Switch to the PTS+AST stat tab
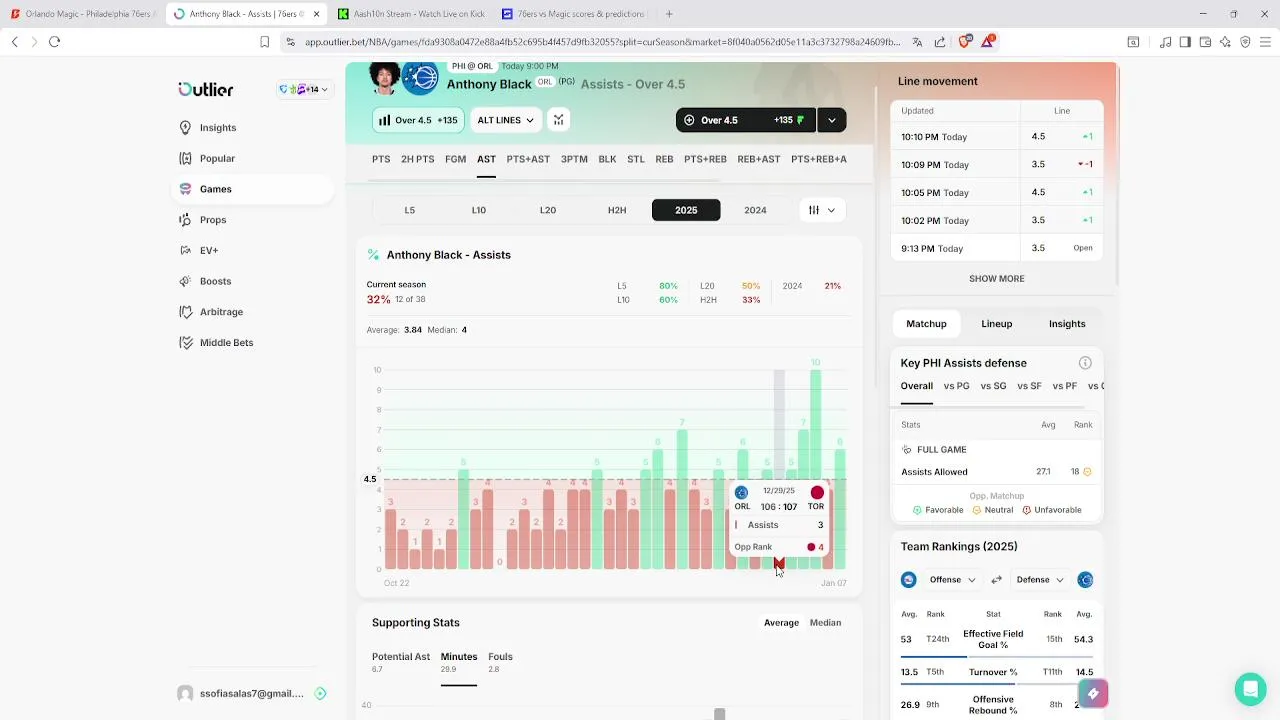This screenshot has height=720, width=1280. [x=528, y=159]
